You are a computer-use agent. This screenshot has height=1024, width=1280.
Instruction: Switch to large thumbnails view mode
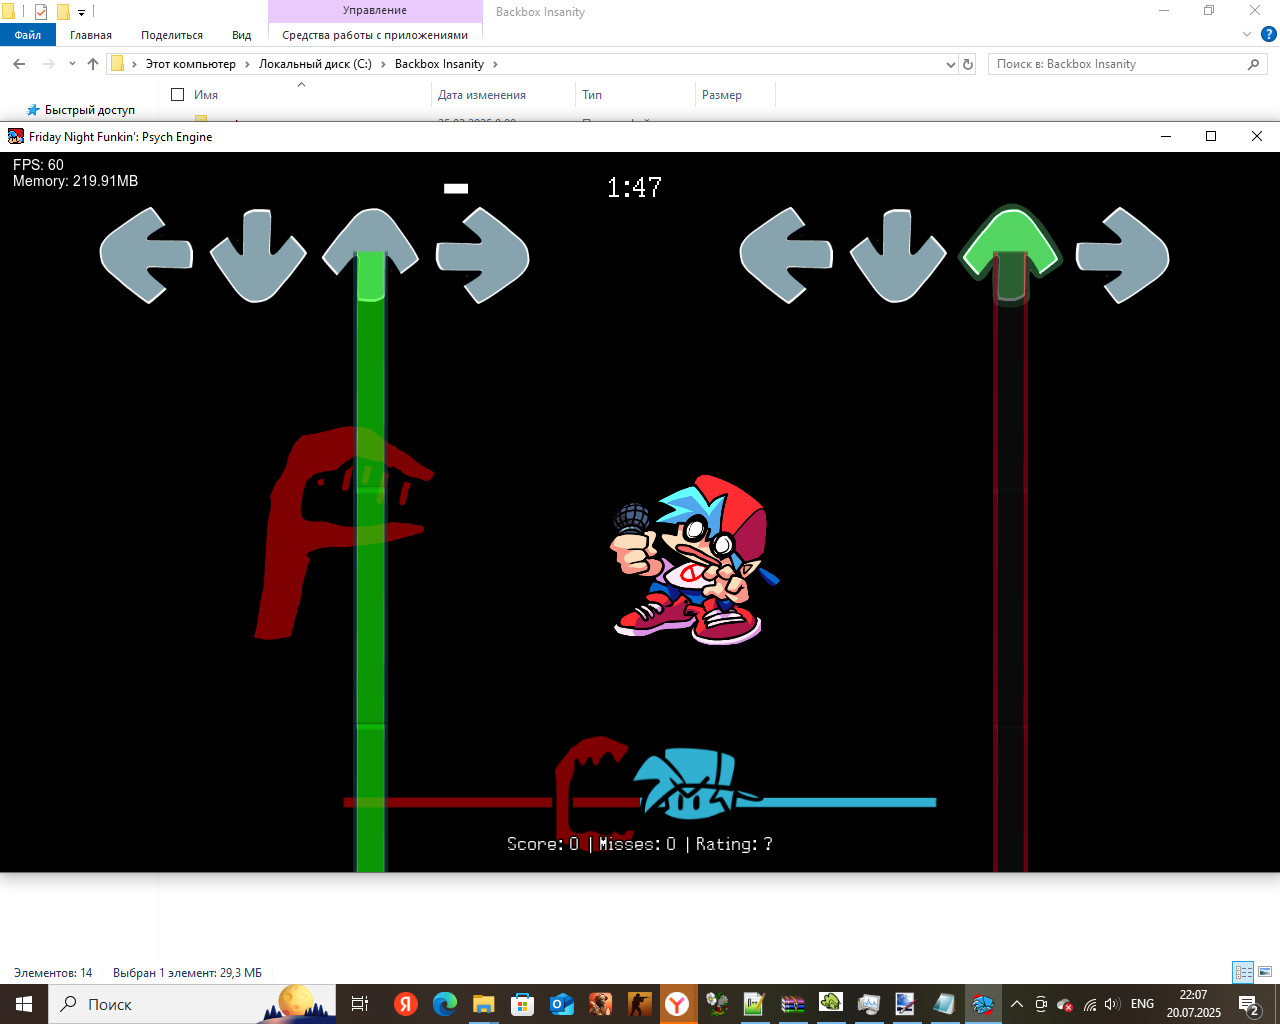point(1265,972)
